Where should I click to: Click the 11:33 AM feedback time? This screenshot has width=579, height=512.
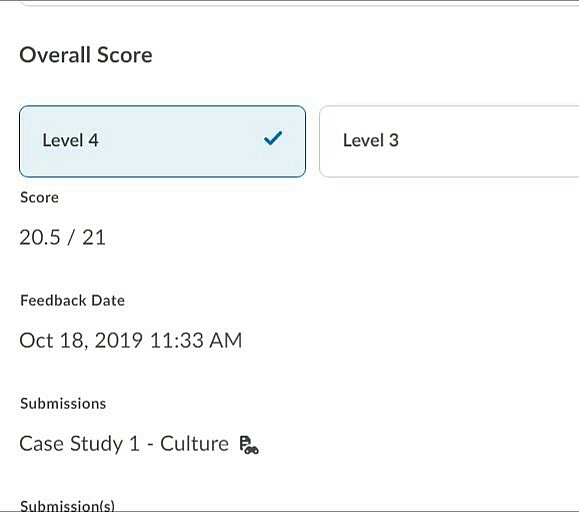(196, 340)
